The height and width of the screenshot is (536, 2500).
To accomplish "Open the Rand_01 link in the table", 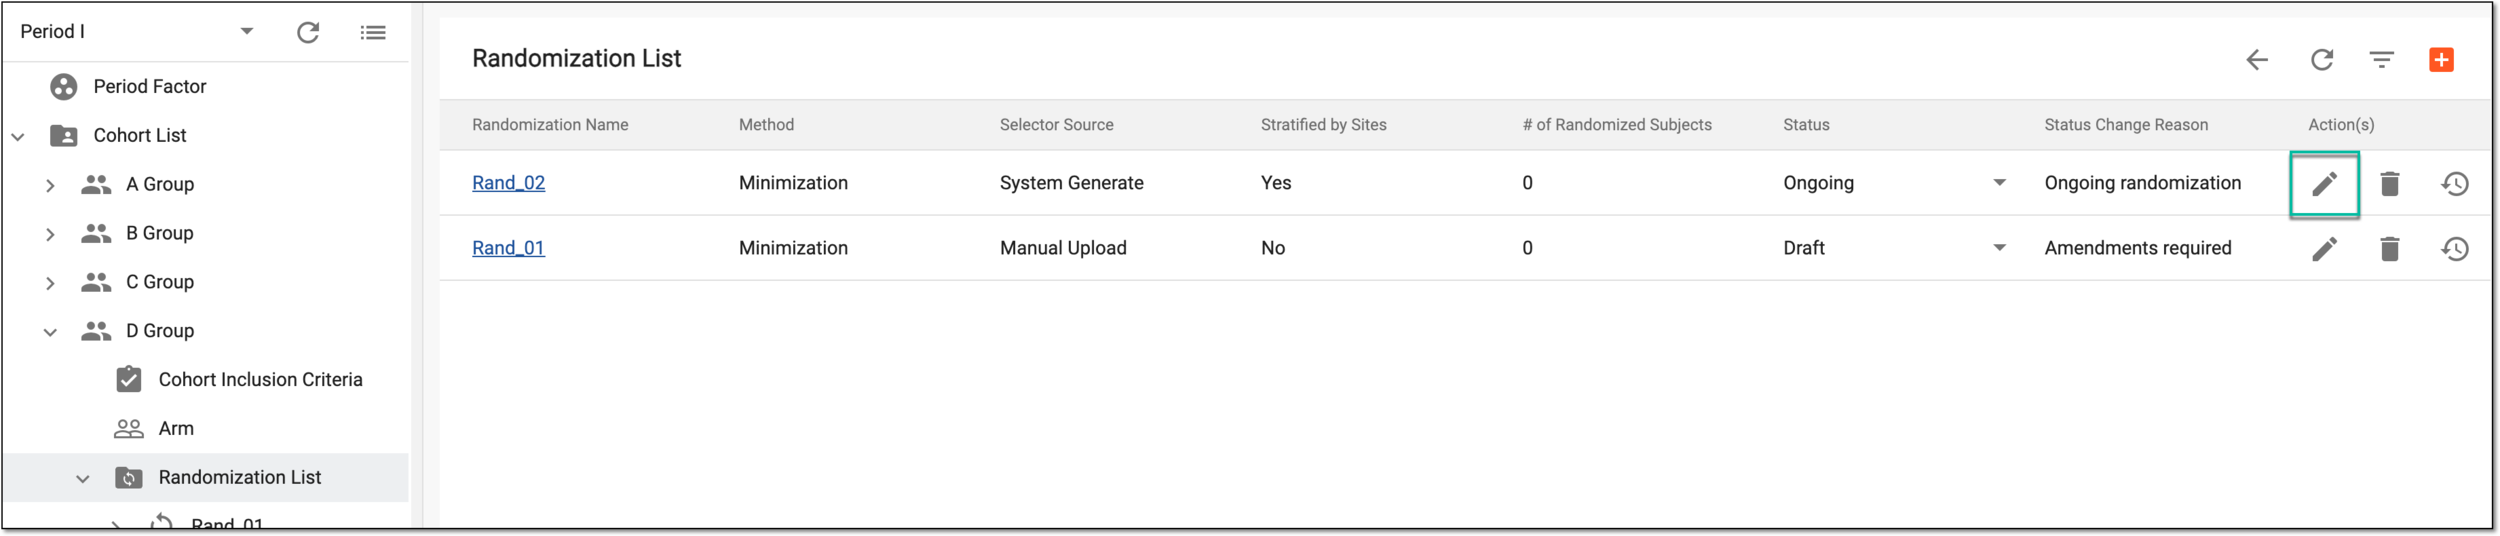I will pos(508,248).
